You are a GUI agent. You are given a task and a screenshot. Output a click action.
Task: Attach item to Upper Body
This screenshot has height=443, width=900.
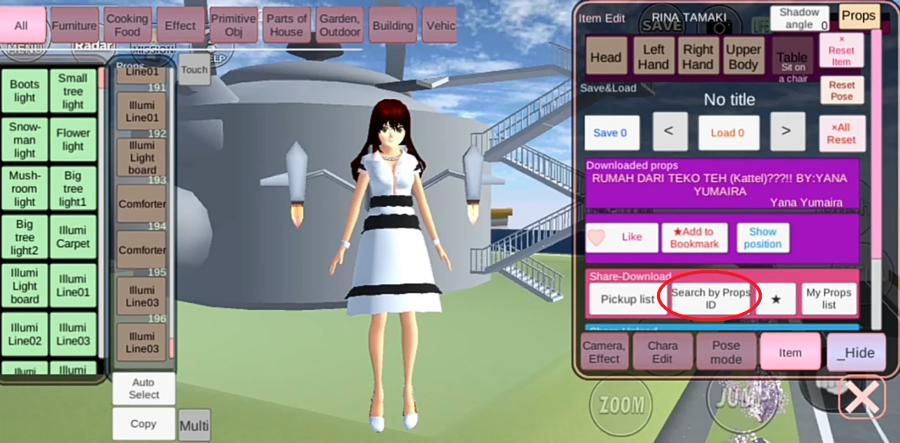point(743,57)
